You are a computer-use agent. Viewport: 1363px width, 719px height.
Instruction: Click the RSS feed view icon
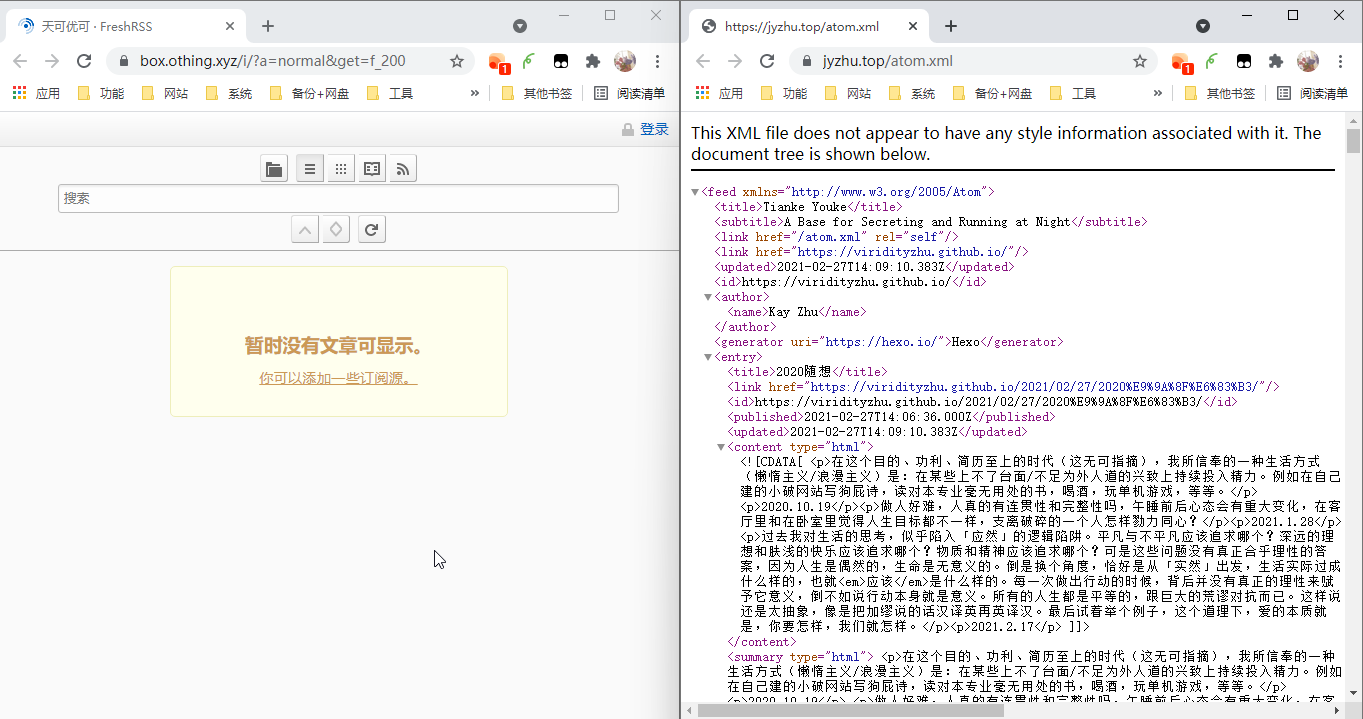(x=402, y=168)
